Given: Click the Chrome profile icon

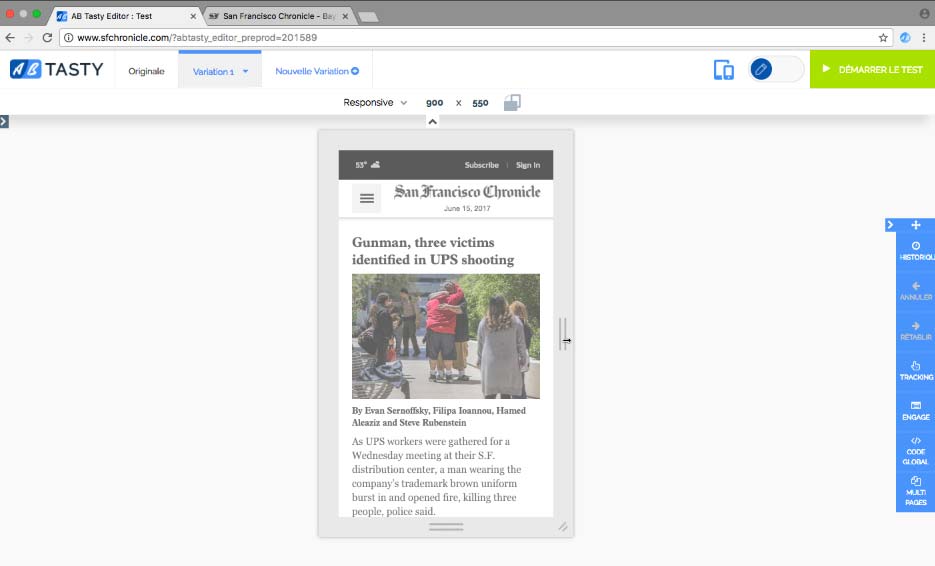Looking at the screenshot, I should (x=924, y=13).
